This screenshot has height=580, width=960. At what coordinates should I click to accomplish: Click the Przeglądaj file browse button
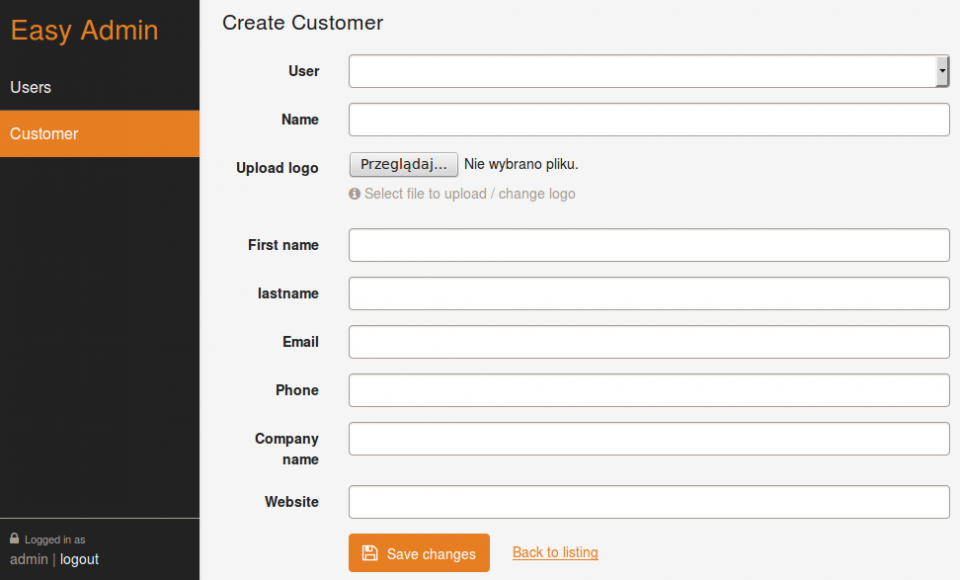tap(403, 165)
